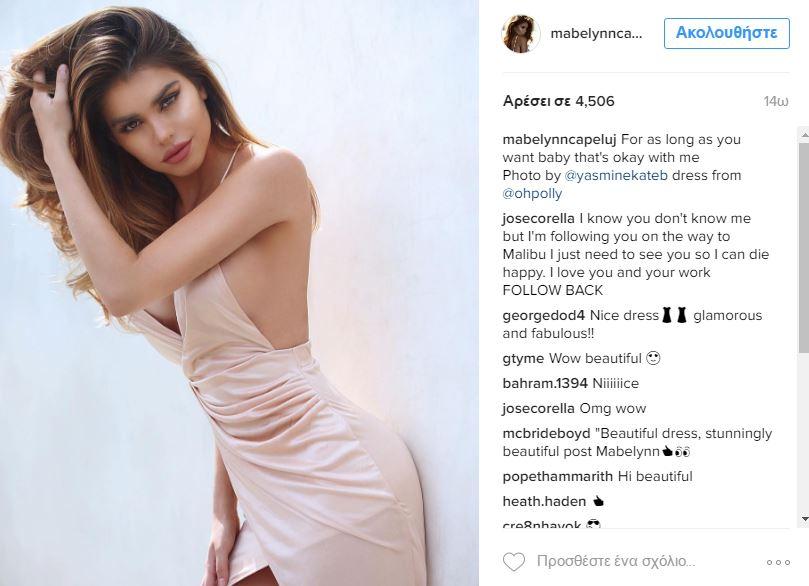
Task: Open the georgedod4 commenter profile
Action: point(543,315)
